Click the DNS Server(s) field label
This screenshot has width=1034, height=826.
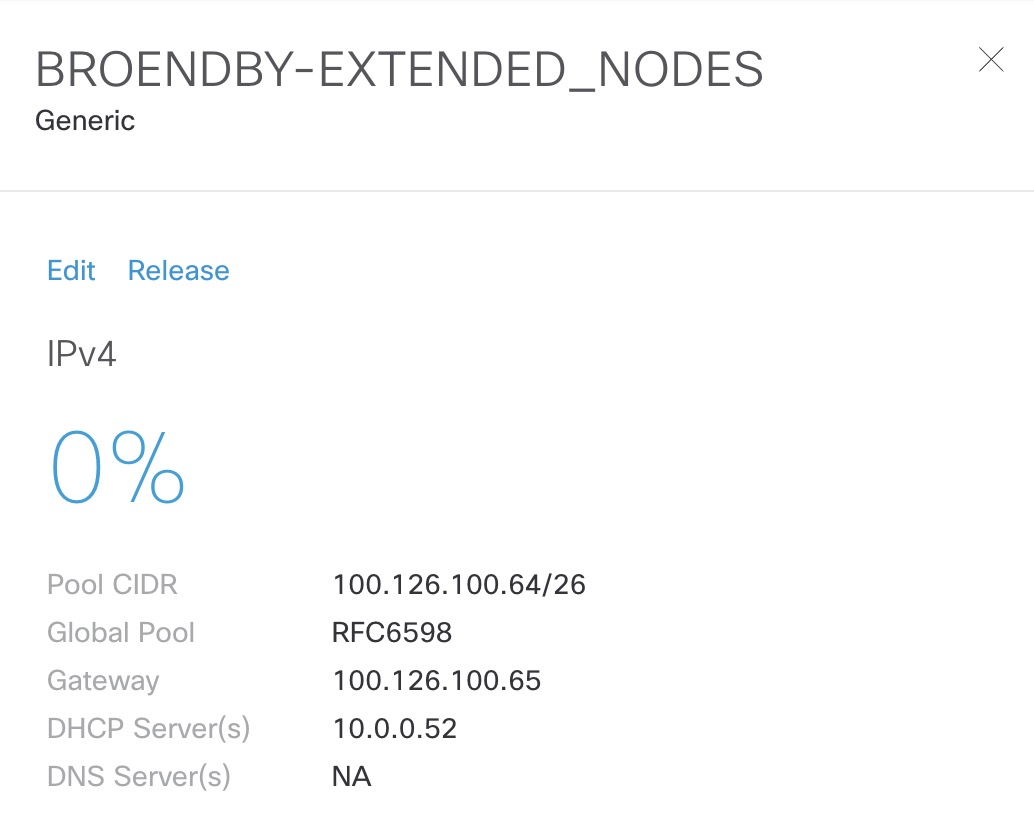pos(138,777)
